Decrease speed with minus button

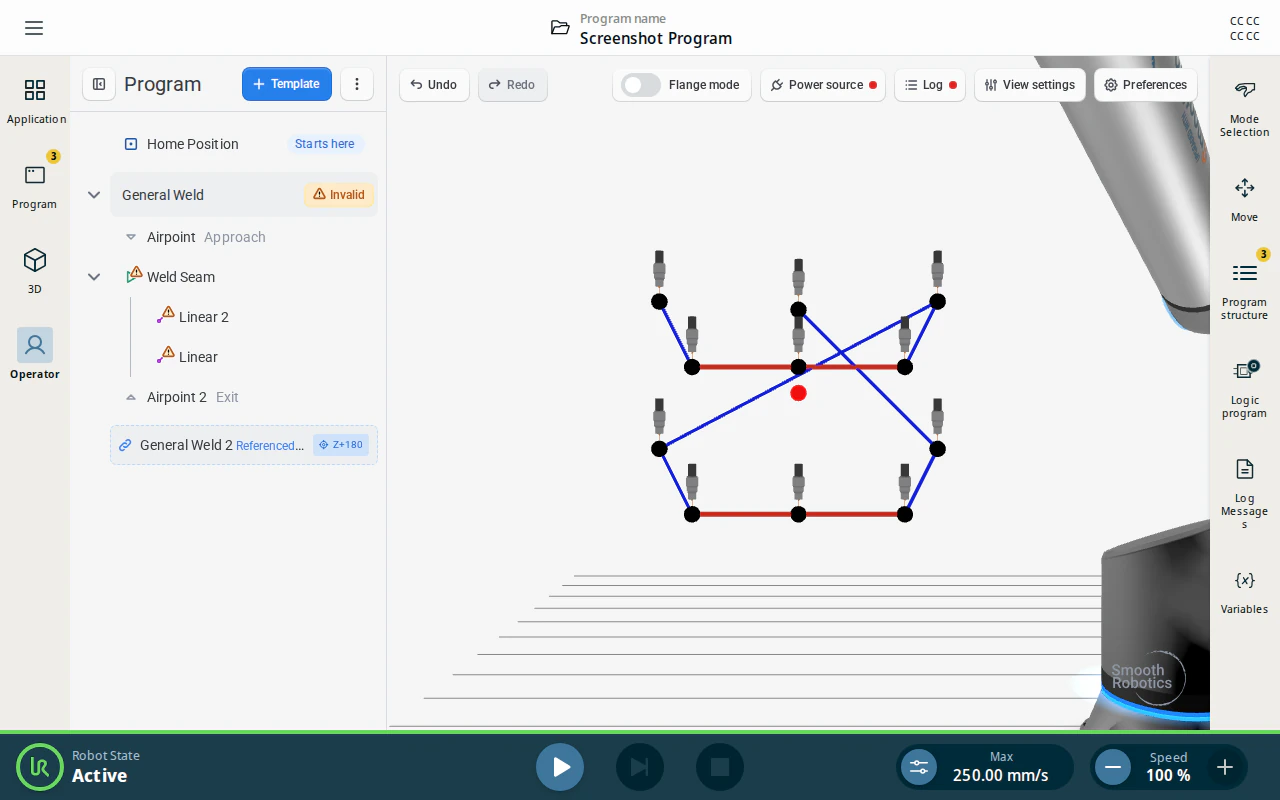[1112, 767]
